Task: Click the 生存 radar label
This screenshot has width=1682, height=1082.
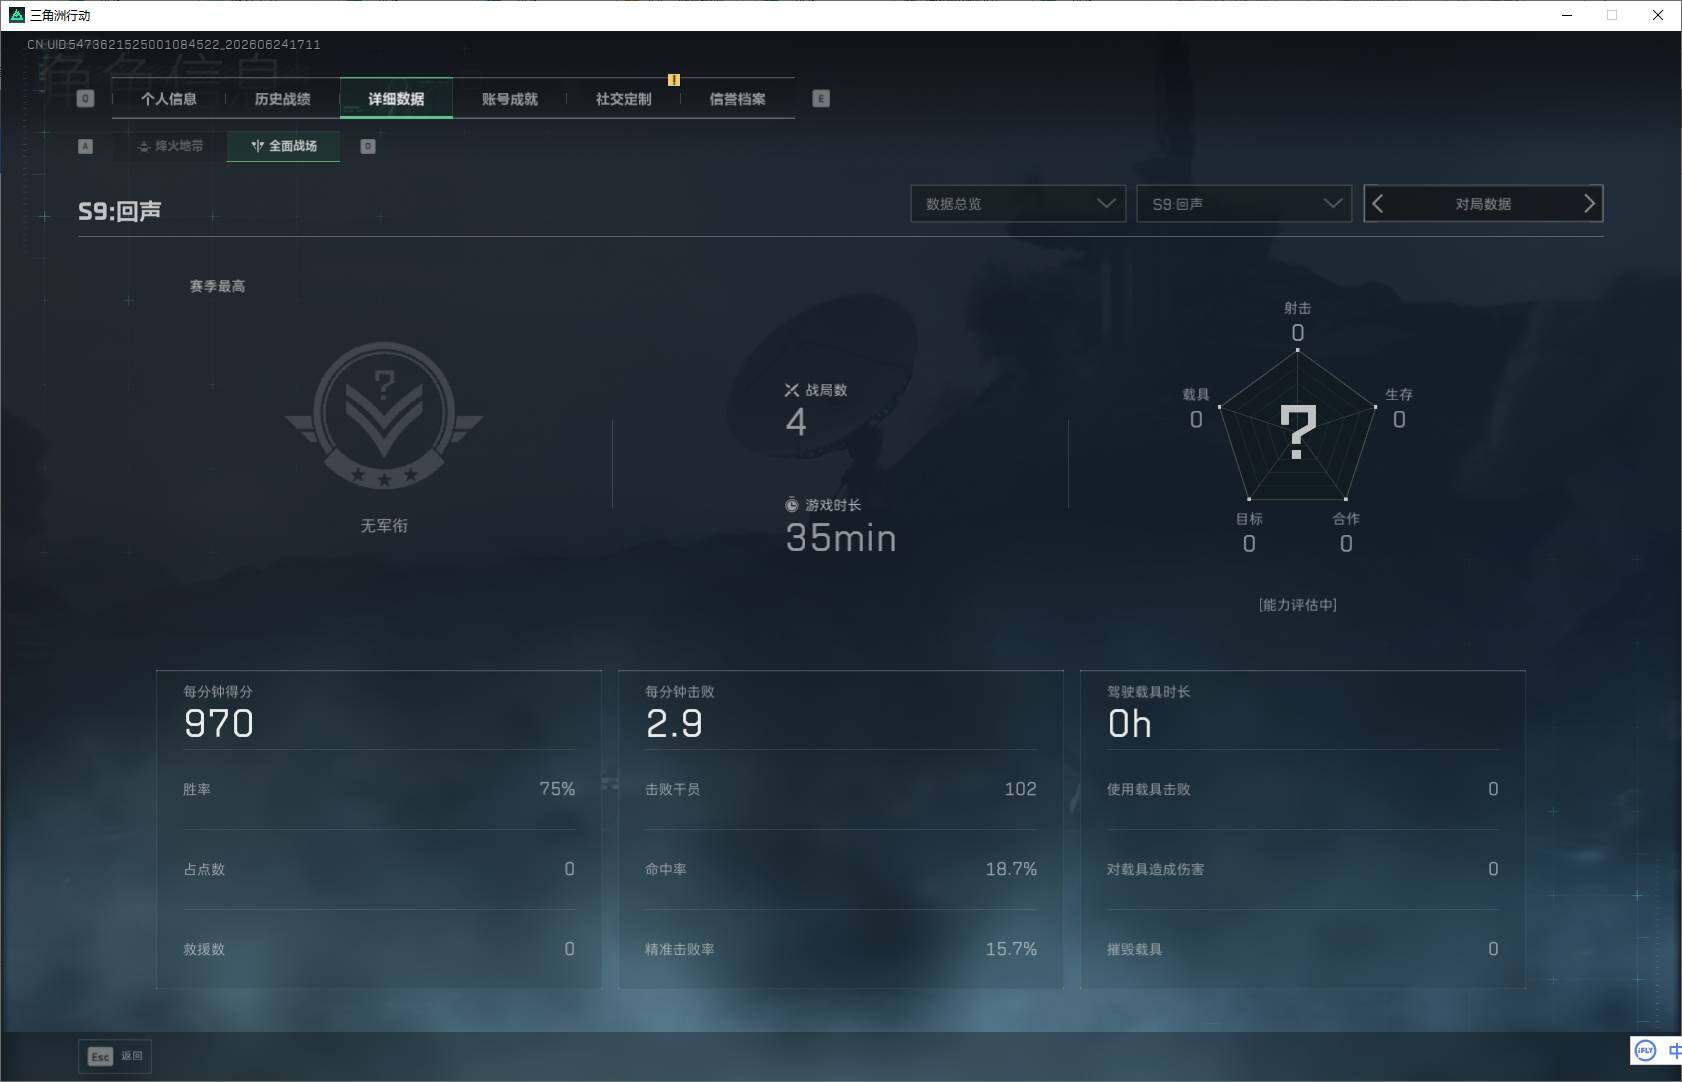Action: [1399, 394]
